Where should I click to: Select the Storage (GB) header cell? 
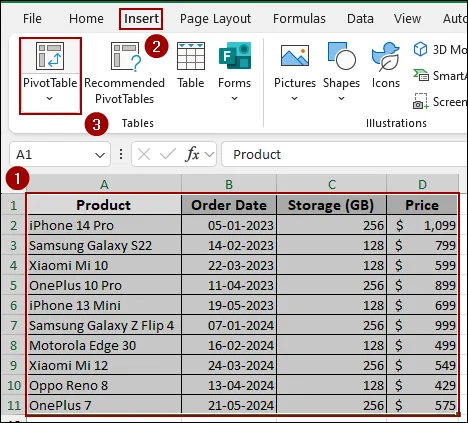(332, 205)
